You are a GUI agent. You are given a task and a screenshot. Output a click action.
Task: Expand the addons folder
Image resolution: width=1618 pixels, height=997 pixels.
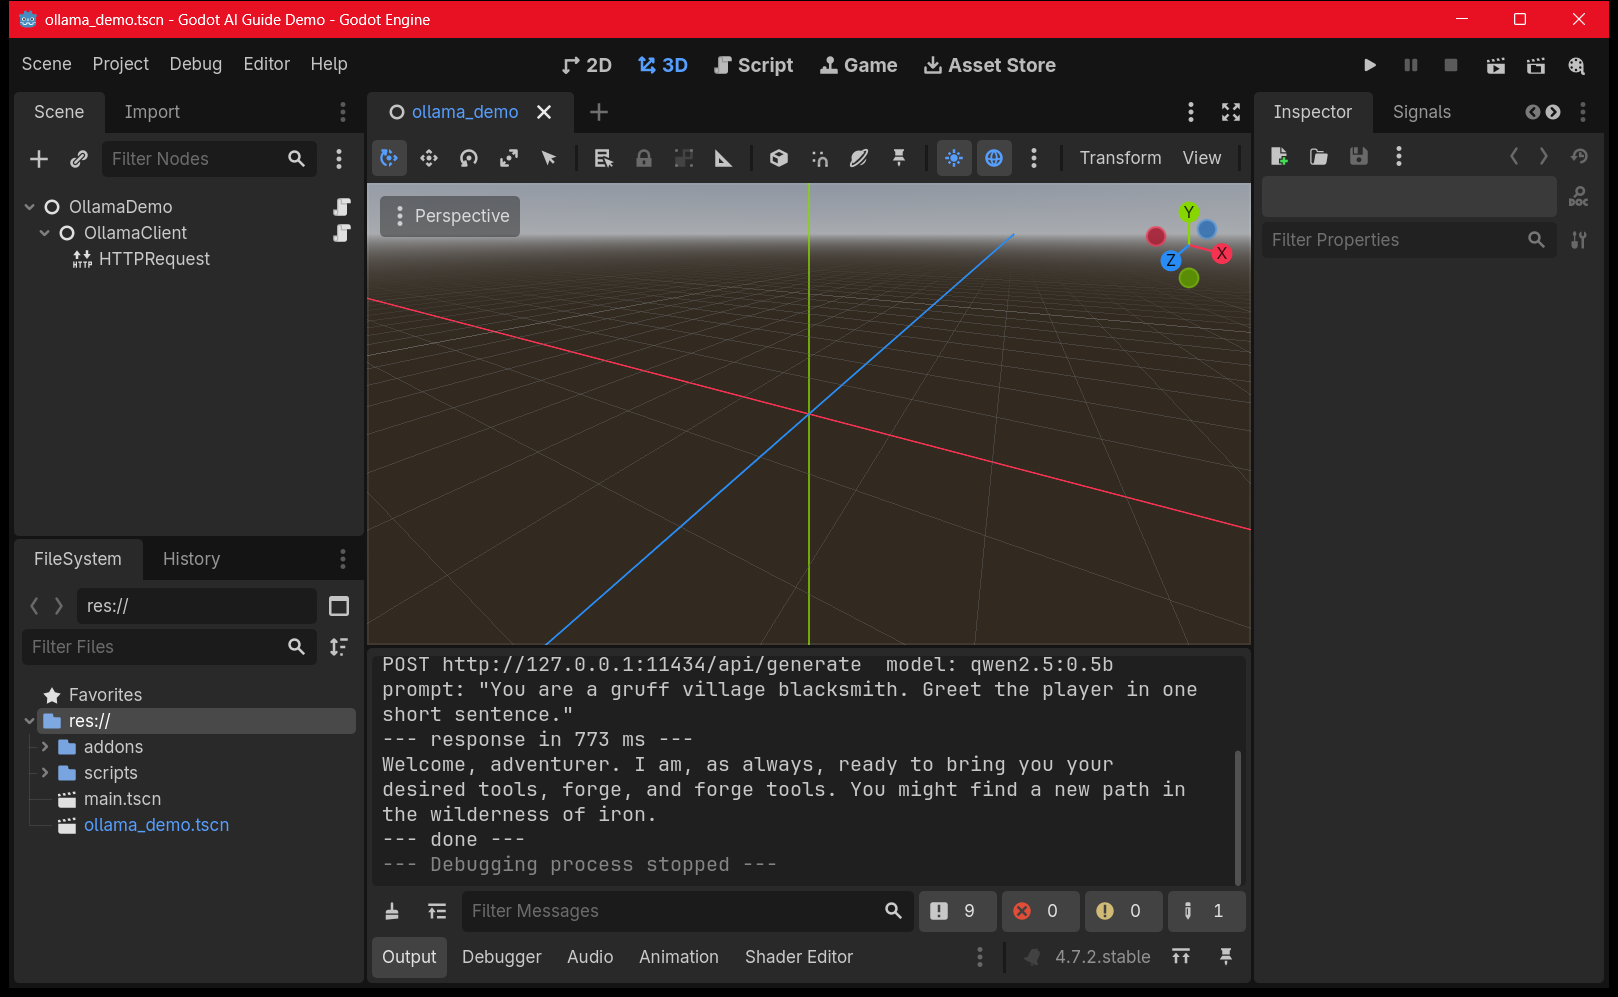click(x=45, y=747)
